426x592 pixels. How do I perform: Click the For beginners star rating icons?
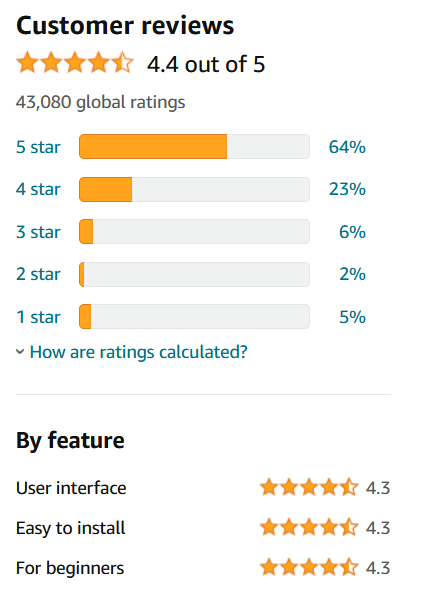pyautogui.click(x=309, y=567)
